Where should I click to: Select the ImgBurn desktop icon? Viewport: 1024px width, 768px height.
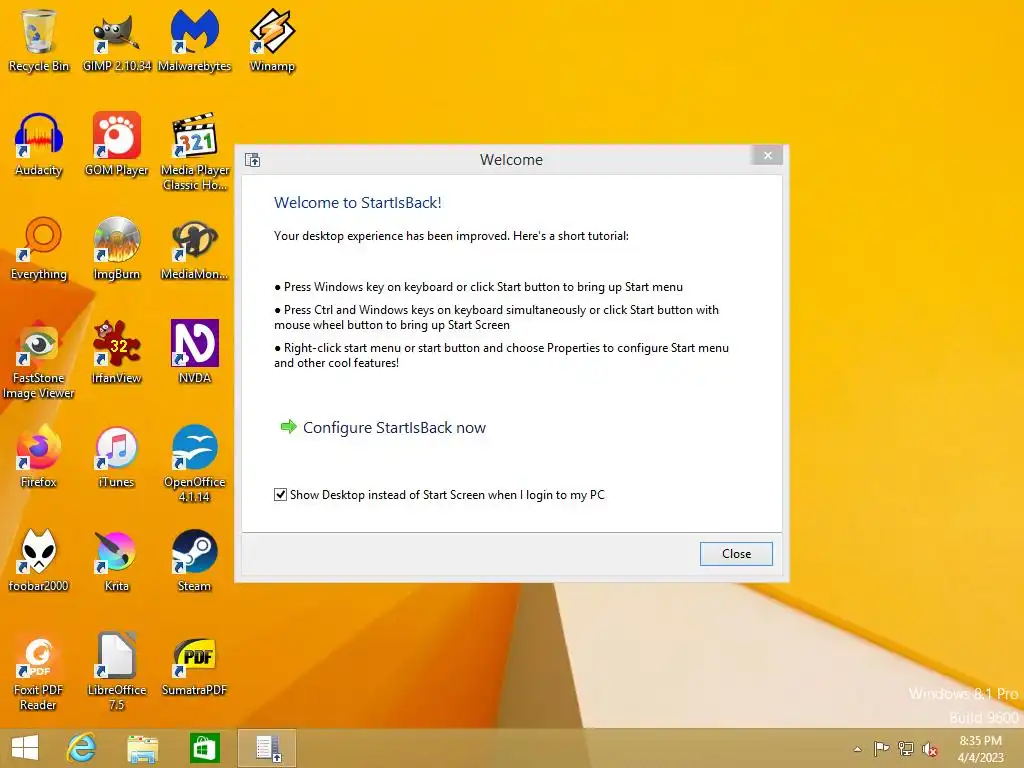coord(116,248)
